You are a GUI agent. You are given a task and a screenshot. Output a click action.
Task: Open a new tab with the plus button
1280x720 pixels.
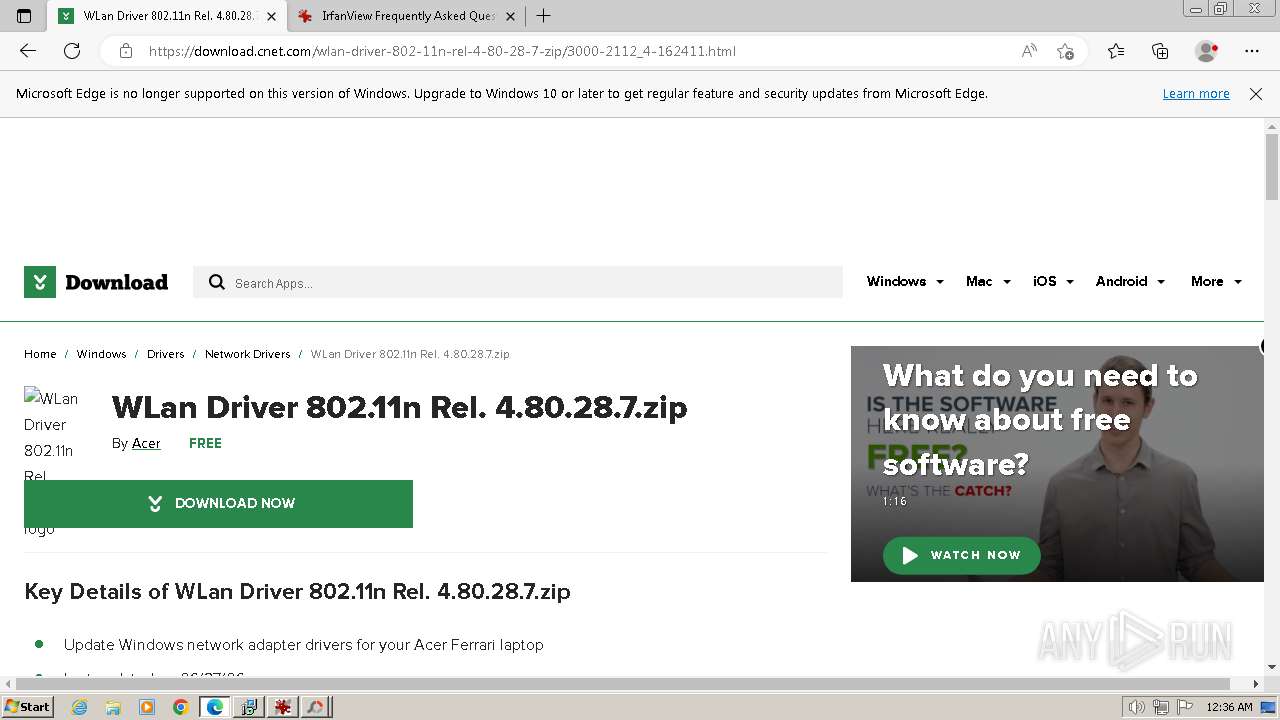point(543,16)
